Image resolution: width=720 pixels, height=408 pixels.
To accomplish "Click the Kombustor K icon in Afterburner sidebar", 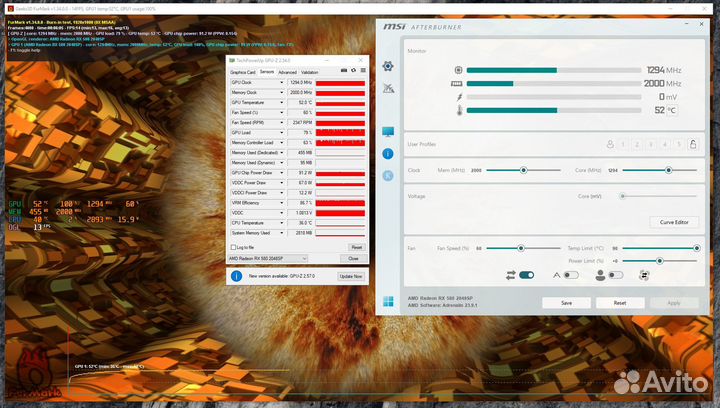I will 388,175.
